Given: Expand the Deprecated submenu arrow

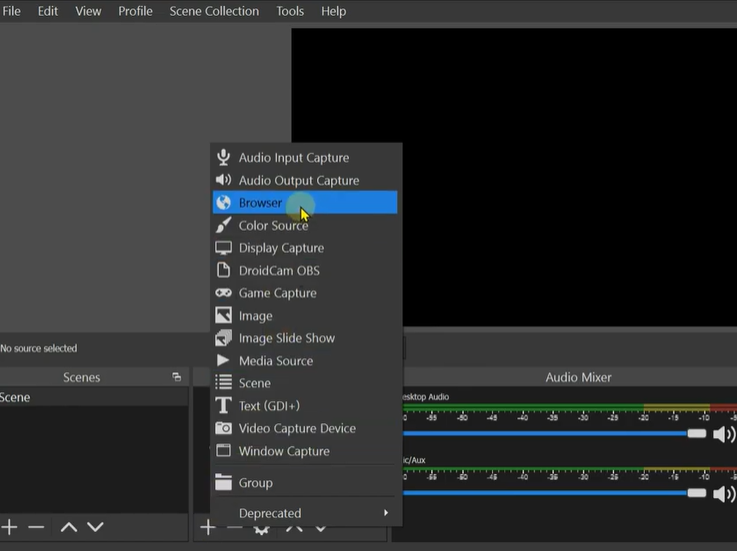Looking at the screenshot, I should point(386,512).
